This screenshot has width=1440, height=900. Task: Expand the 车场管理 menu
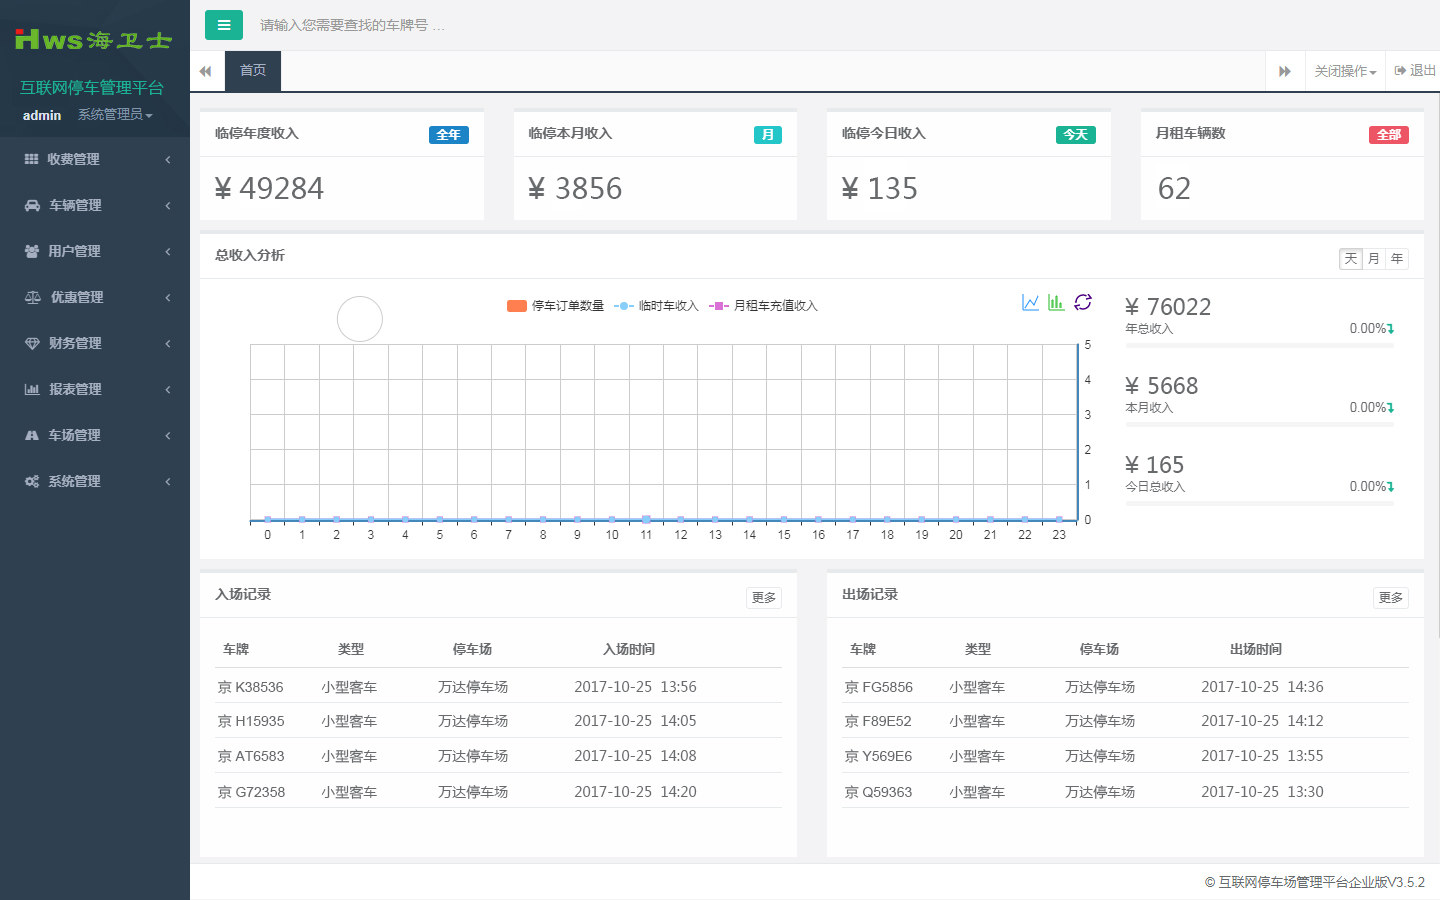(95, 435)
